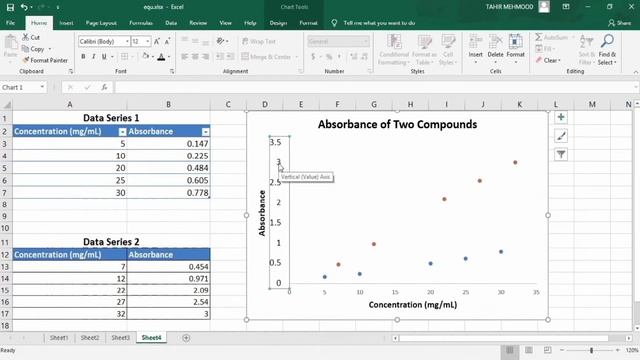Click the horizontal scrollbar
Screen dimensions: 640x360
(x=504, y=338)
